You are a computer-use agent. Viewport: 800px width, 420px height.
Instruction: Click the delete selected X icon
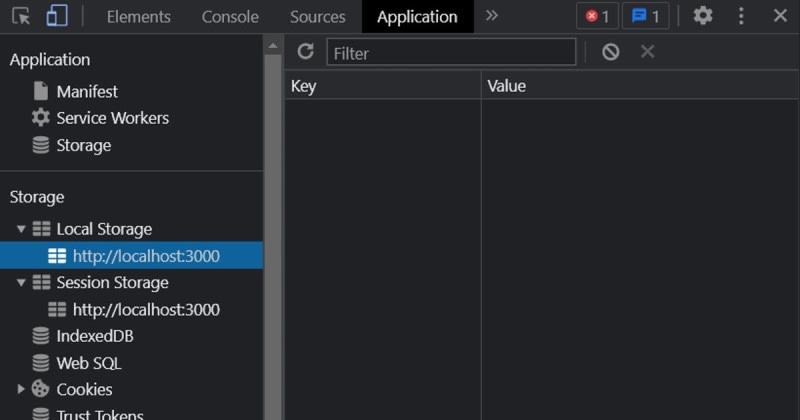pyautogui.click(x=647, y=52)
